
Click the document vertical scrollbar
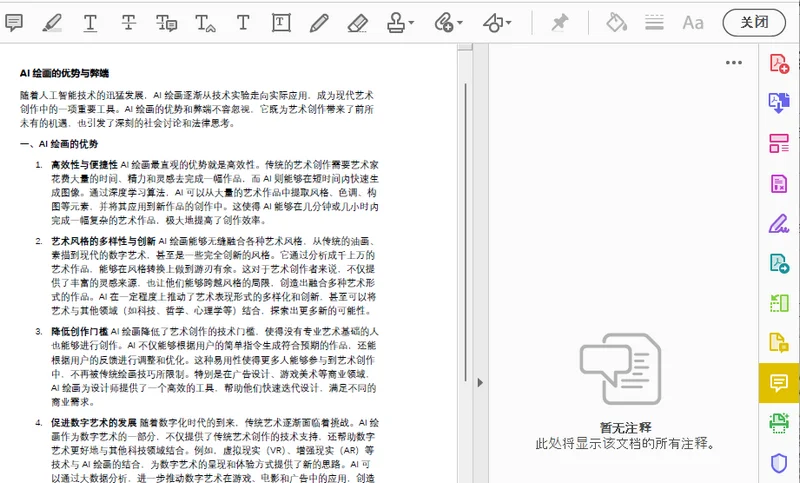(x=465, y=232)
